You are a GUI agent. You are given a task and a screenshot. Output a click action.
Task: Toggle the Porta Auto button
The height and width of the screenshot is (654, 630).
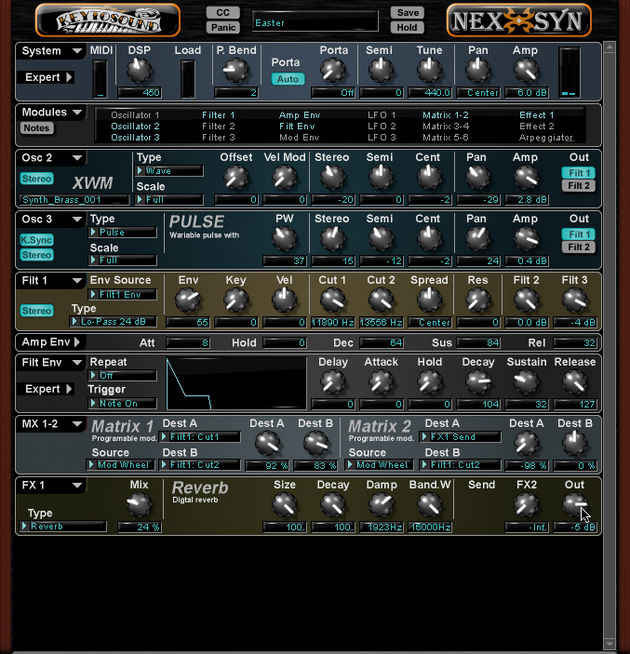click(288, 79)
